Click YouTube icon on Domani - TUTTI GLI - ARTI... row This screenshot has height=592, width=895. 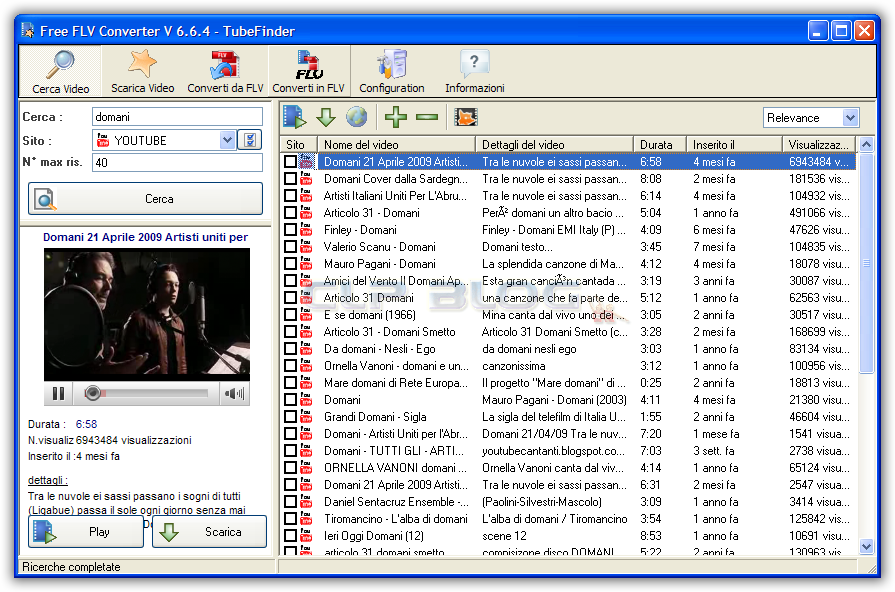click(306, 451)
